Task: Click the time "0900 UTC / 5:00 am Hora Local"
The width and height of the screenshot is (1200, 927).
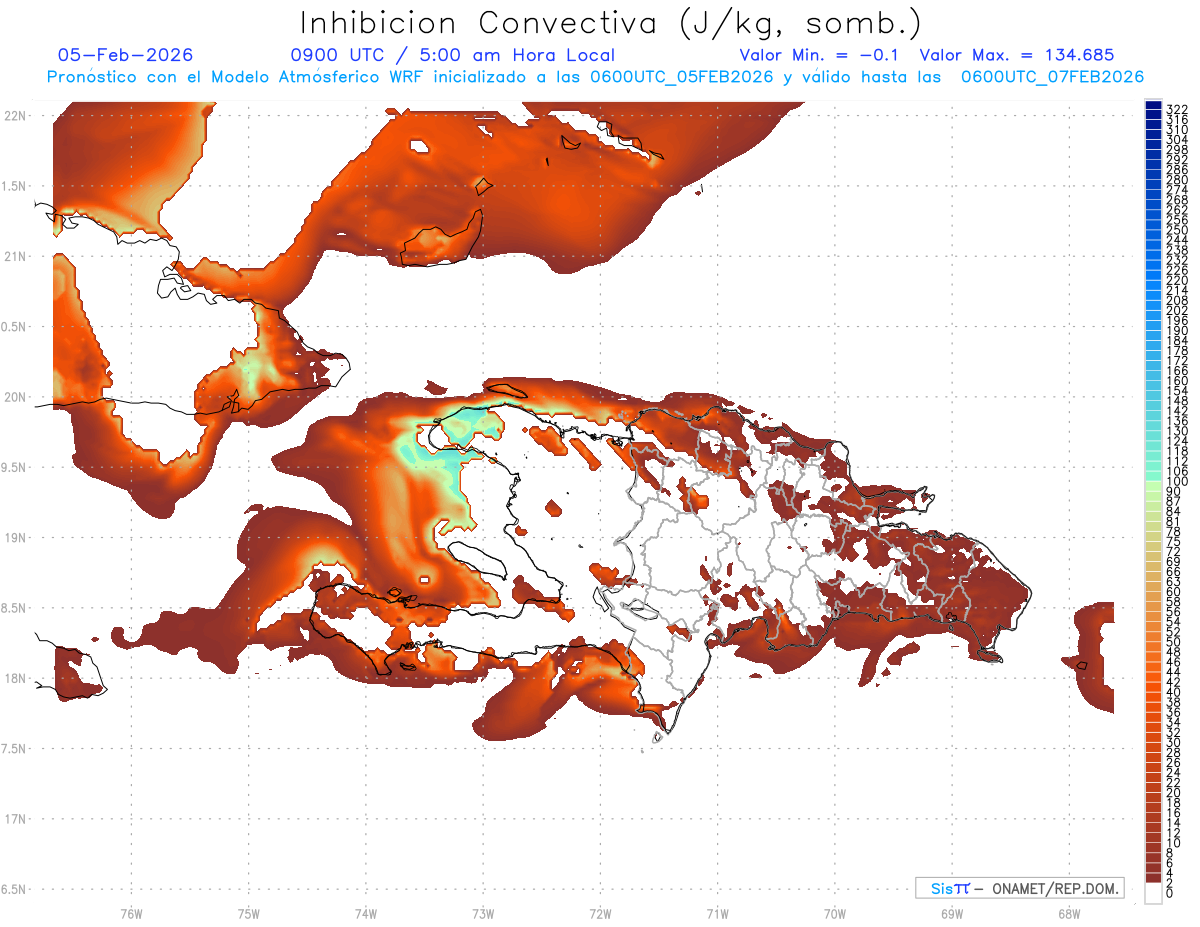Action: pos(453,56)
